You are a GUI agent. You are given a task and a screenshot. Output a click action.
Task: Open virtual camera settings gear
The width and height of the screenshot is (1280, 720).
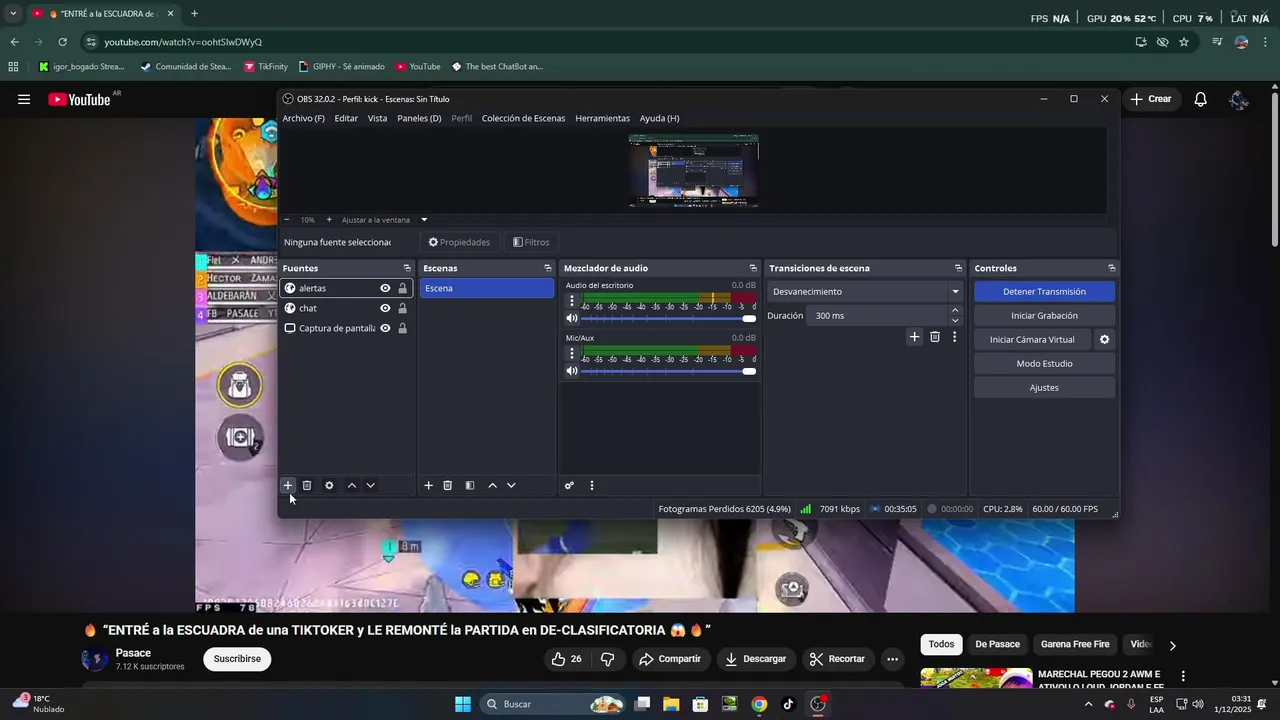(x=1104, y=339)
